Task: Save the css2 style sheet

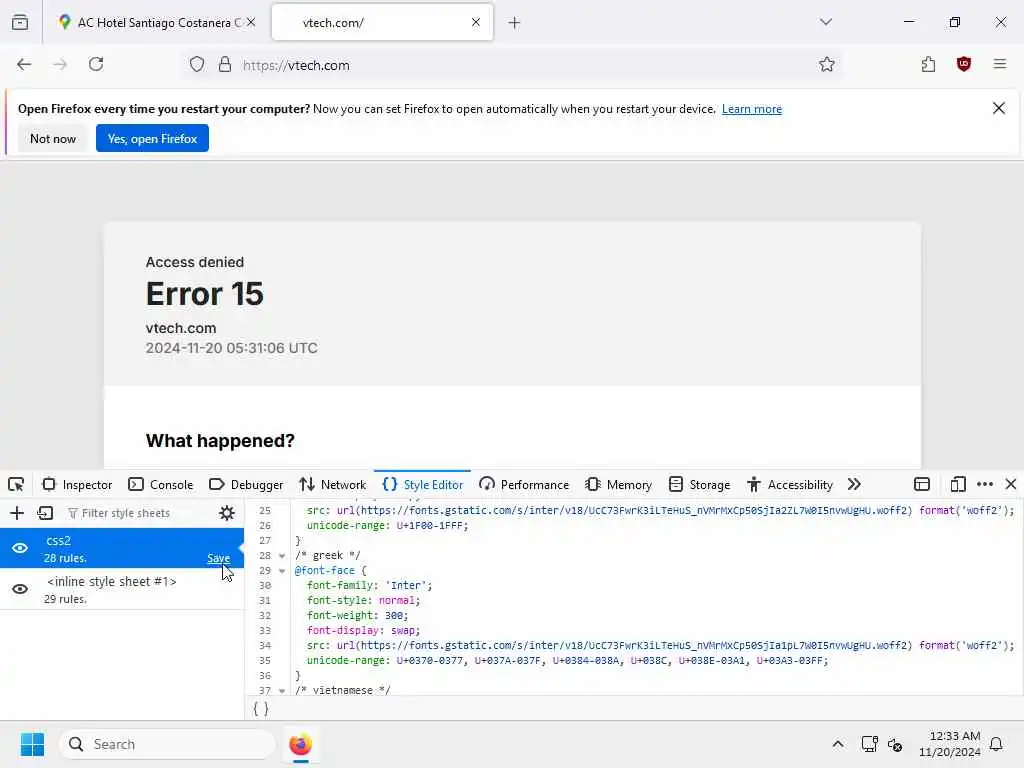Action: click(x=218, y=558)
